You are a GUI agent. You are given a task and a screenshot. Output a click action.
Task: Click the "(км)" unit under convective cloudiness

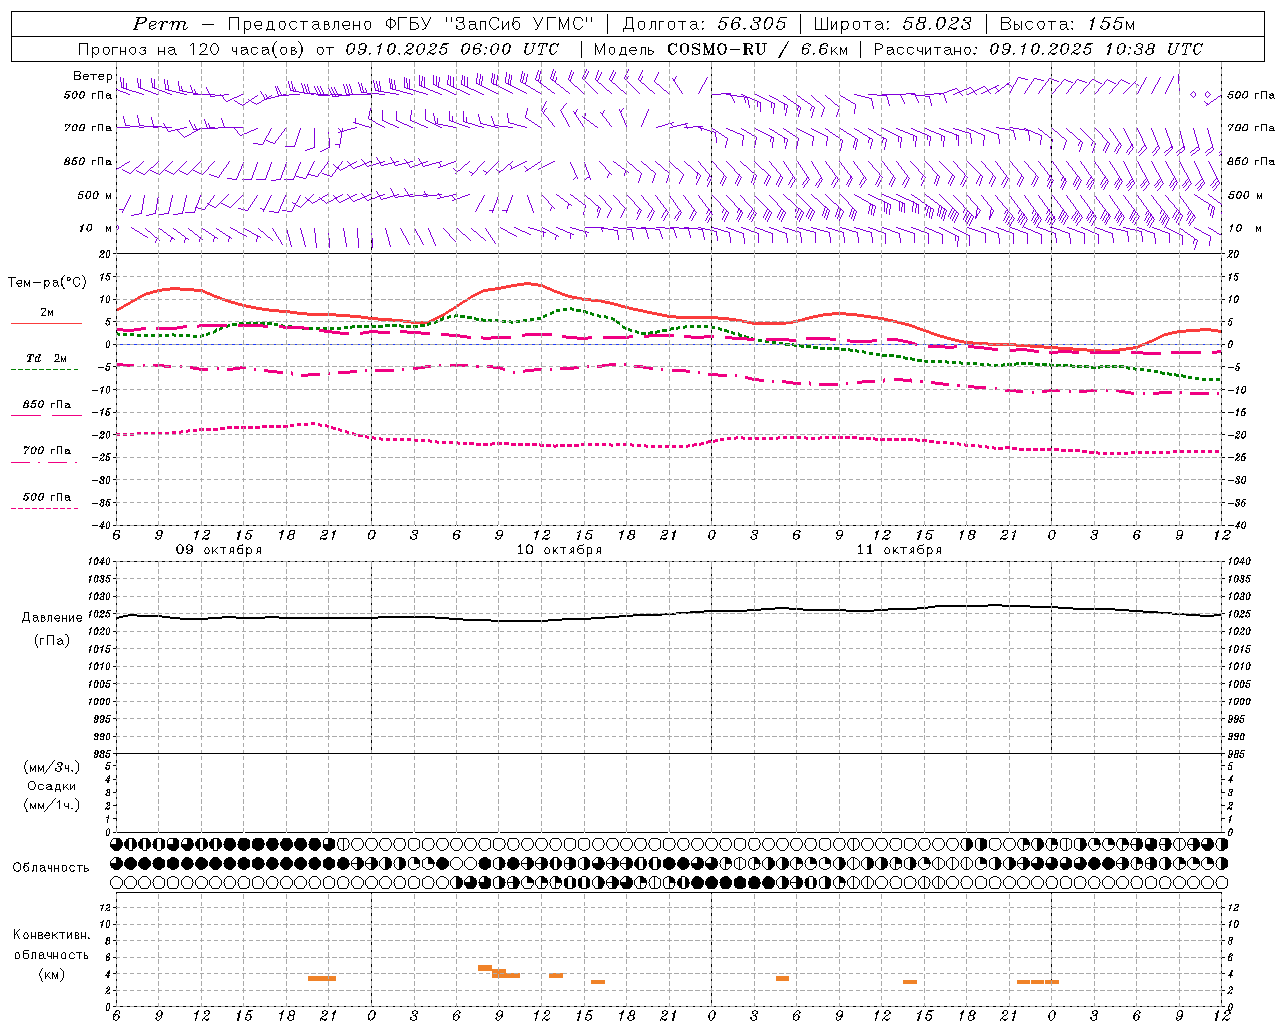[x=52, y=974]
